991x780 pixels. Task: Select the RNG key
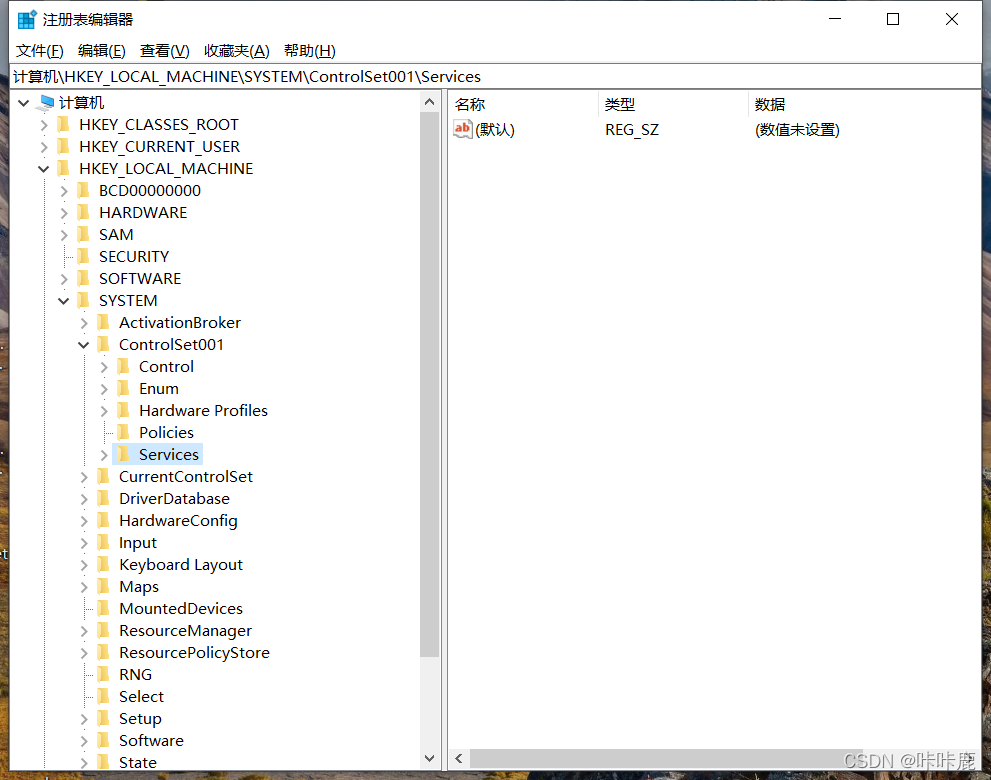pyautogui.click(x=135, y=674)
